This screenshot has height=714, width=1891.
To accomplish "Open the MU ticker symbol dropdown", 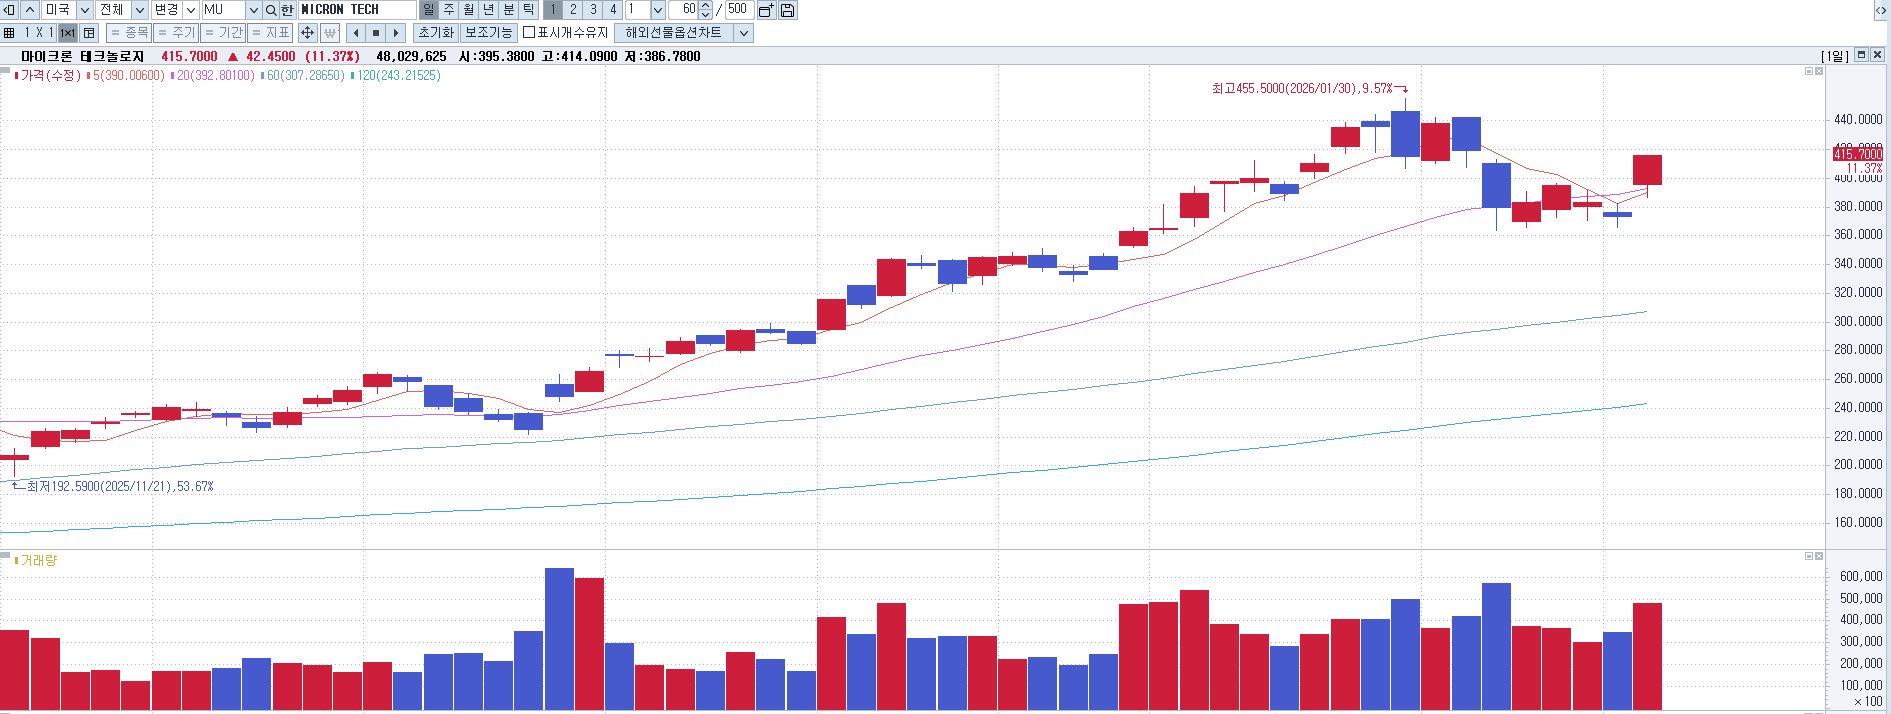I will pyautogui.click(x=253, y=10).
